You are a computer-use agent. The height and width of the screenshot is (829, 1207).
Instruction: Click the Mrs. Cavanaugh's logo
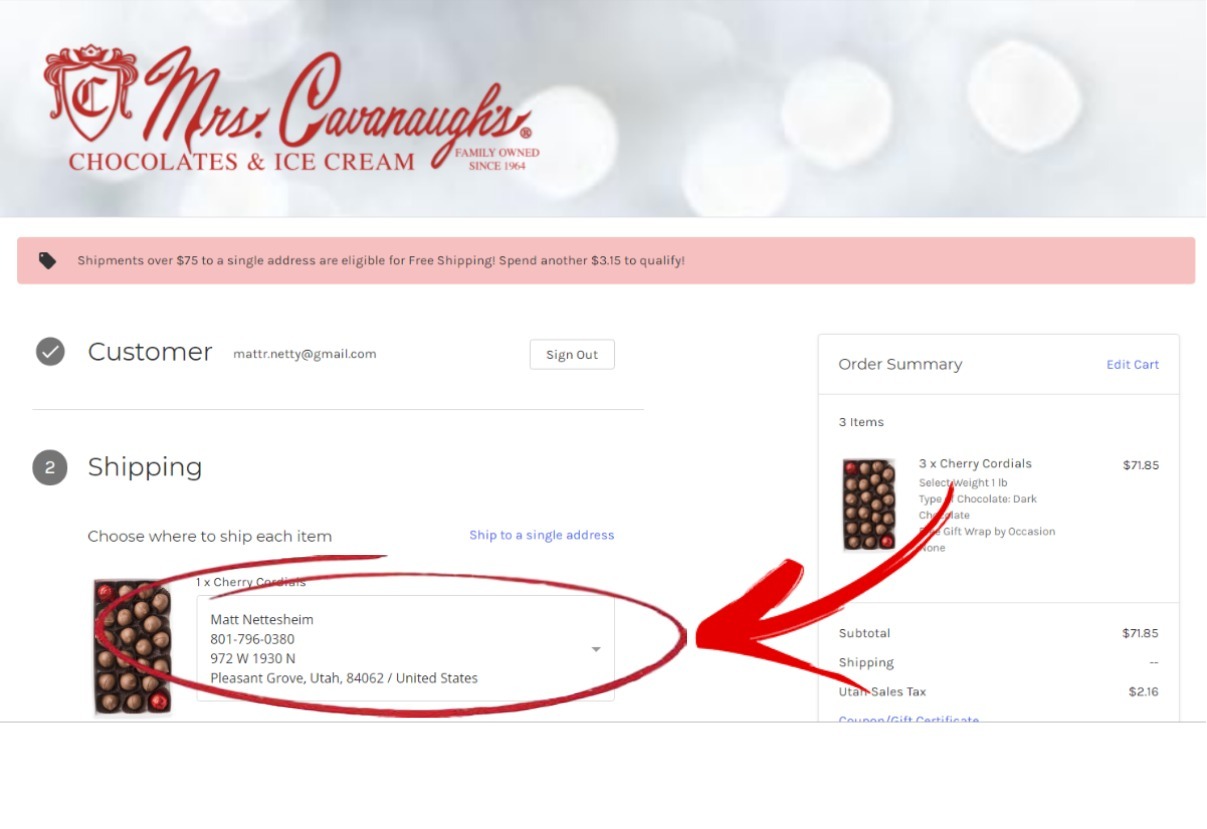click(290, 109)
